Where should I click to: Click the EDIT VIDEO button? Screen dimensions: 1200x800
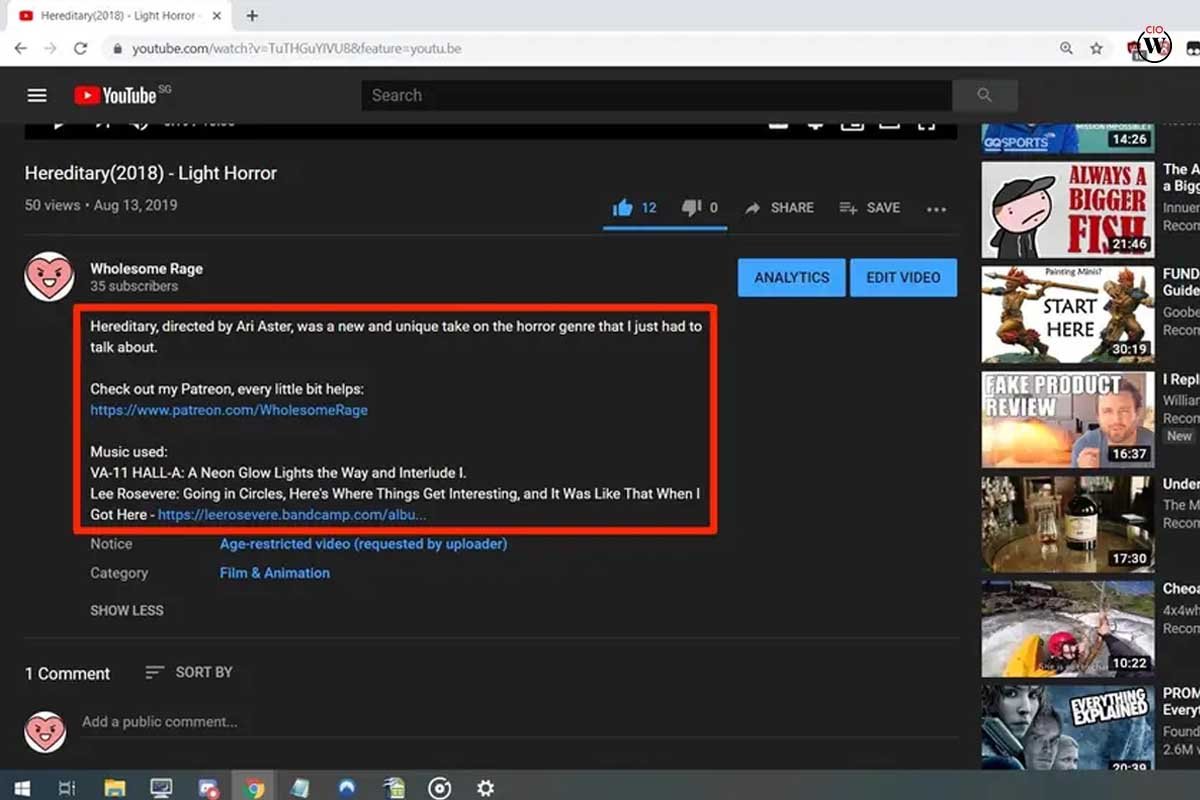pyautogui.click(x=904, y=278)
